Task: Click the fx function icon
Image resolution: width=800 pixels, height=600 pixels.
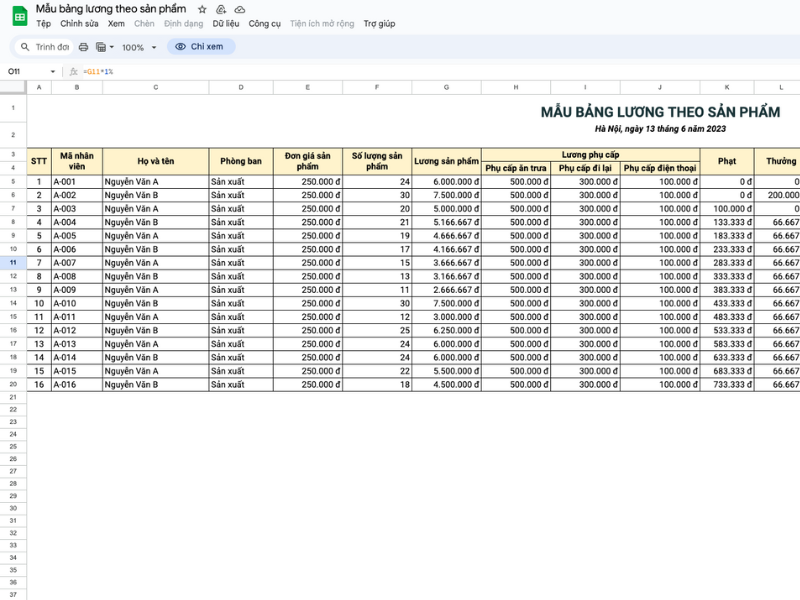Action: (x=74, y=72)
